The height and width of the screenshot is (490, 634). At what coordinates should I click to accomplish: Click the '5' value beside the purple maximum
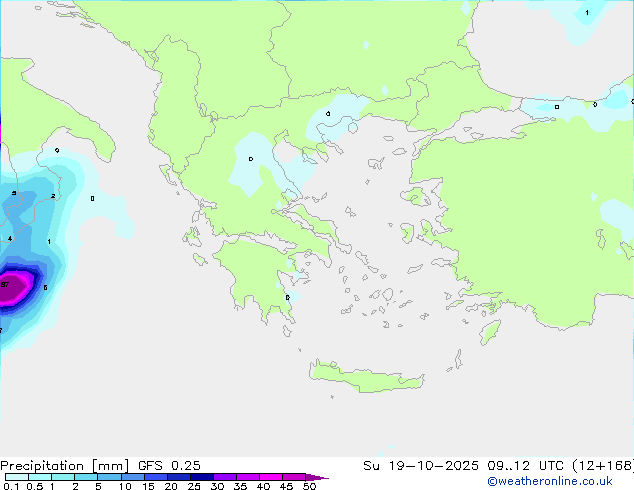[45, 287]
